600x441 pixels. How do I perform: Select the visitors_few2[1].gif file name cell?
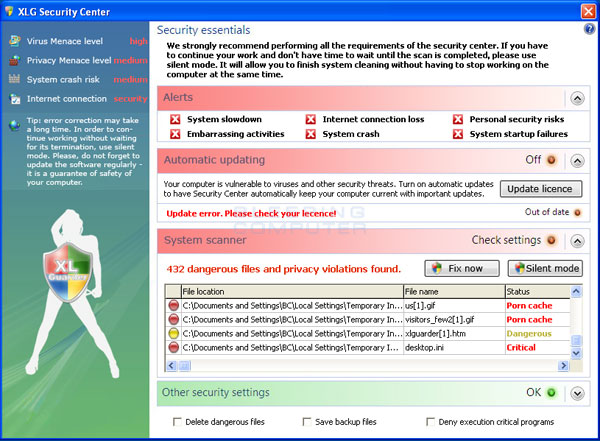pyautogui.click(x=454, y=319)
